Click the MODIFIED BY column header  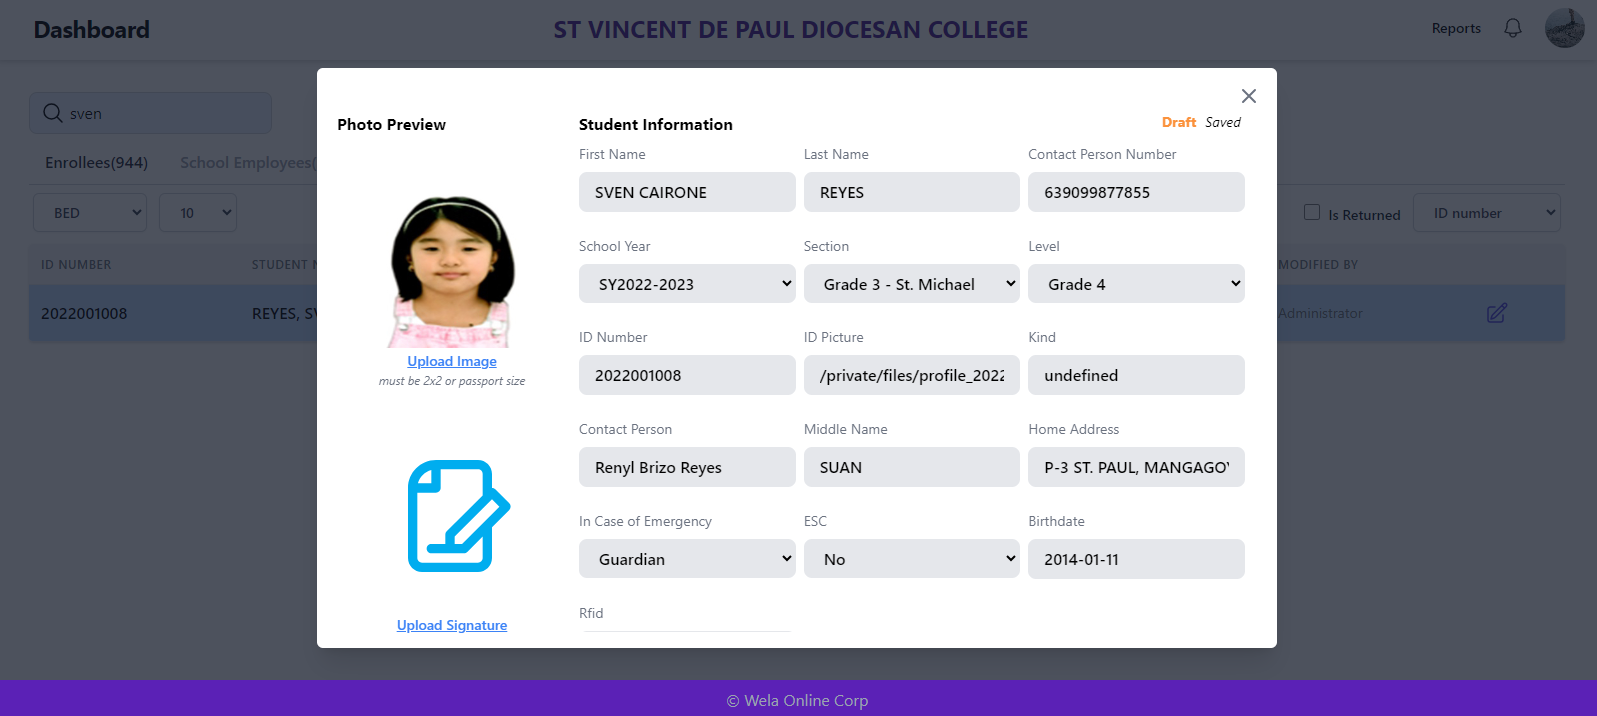coord(1318,265)
